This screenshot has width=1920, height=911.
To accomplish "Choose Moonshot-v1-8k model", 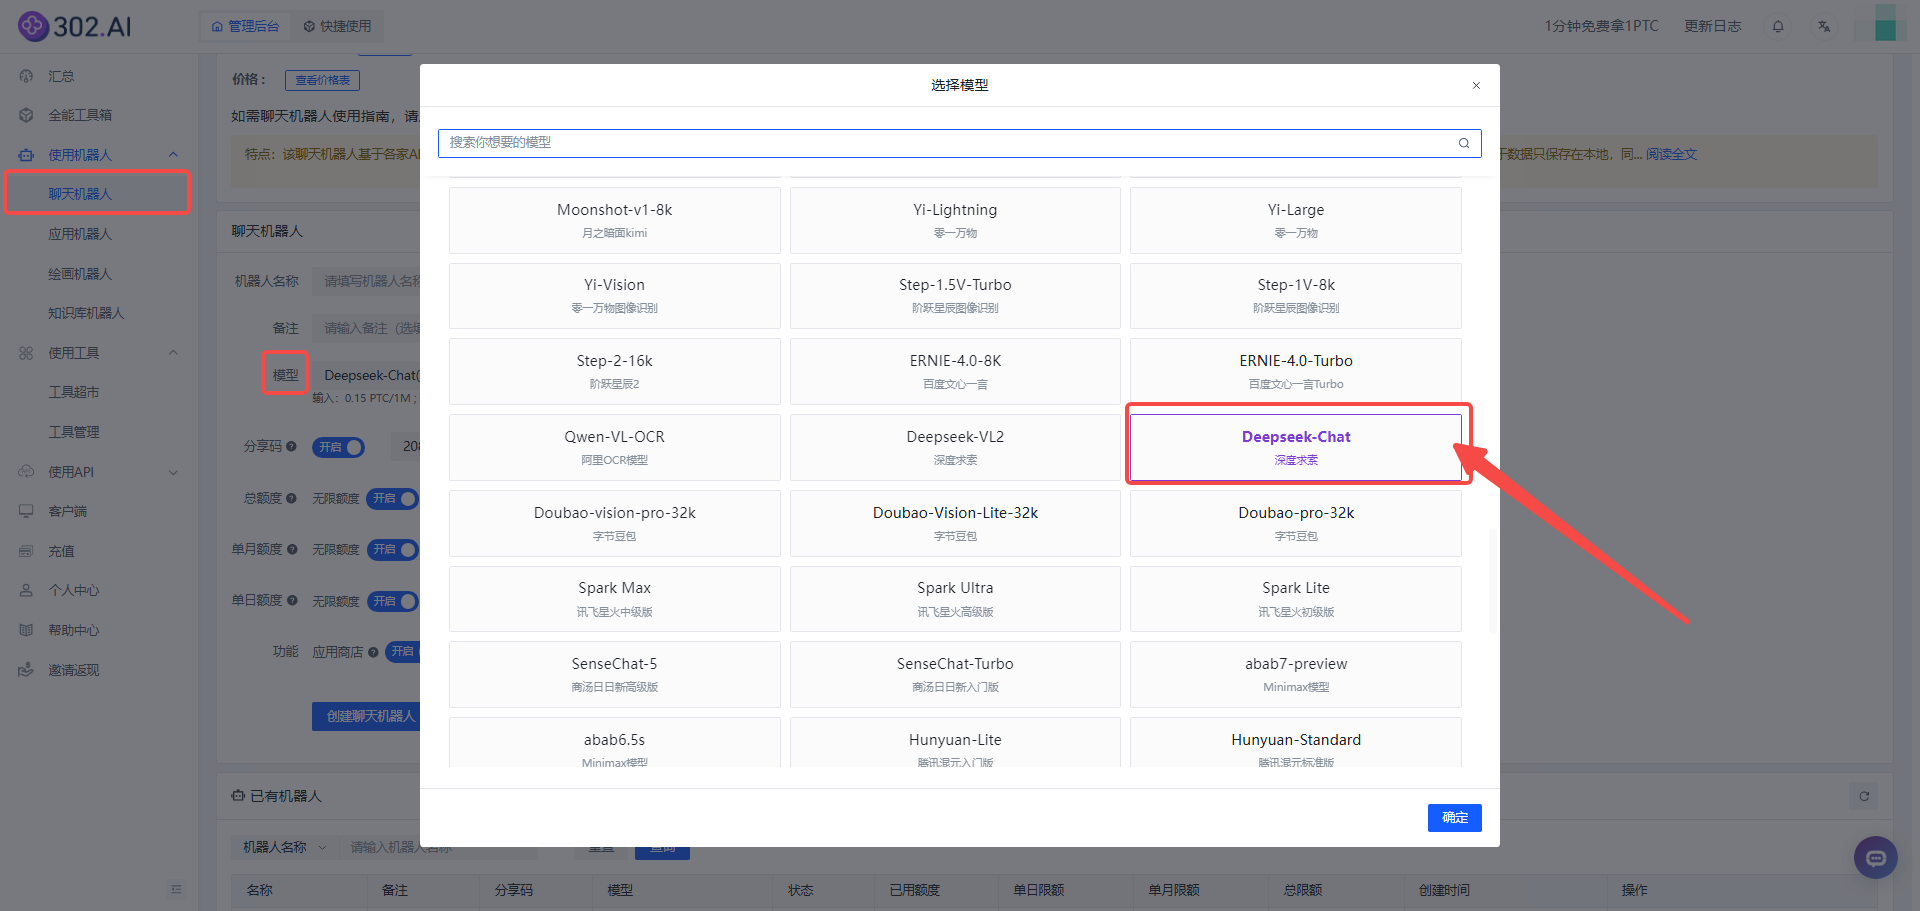I will click(x=614, y=220).
